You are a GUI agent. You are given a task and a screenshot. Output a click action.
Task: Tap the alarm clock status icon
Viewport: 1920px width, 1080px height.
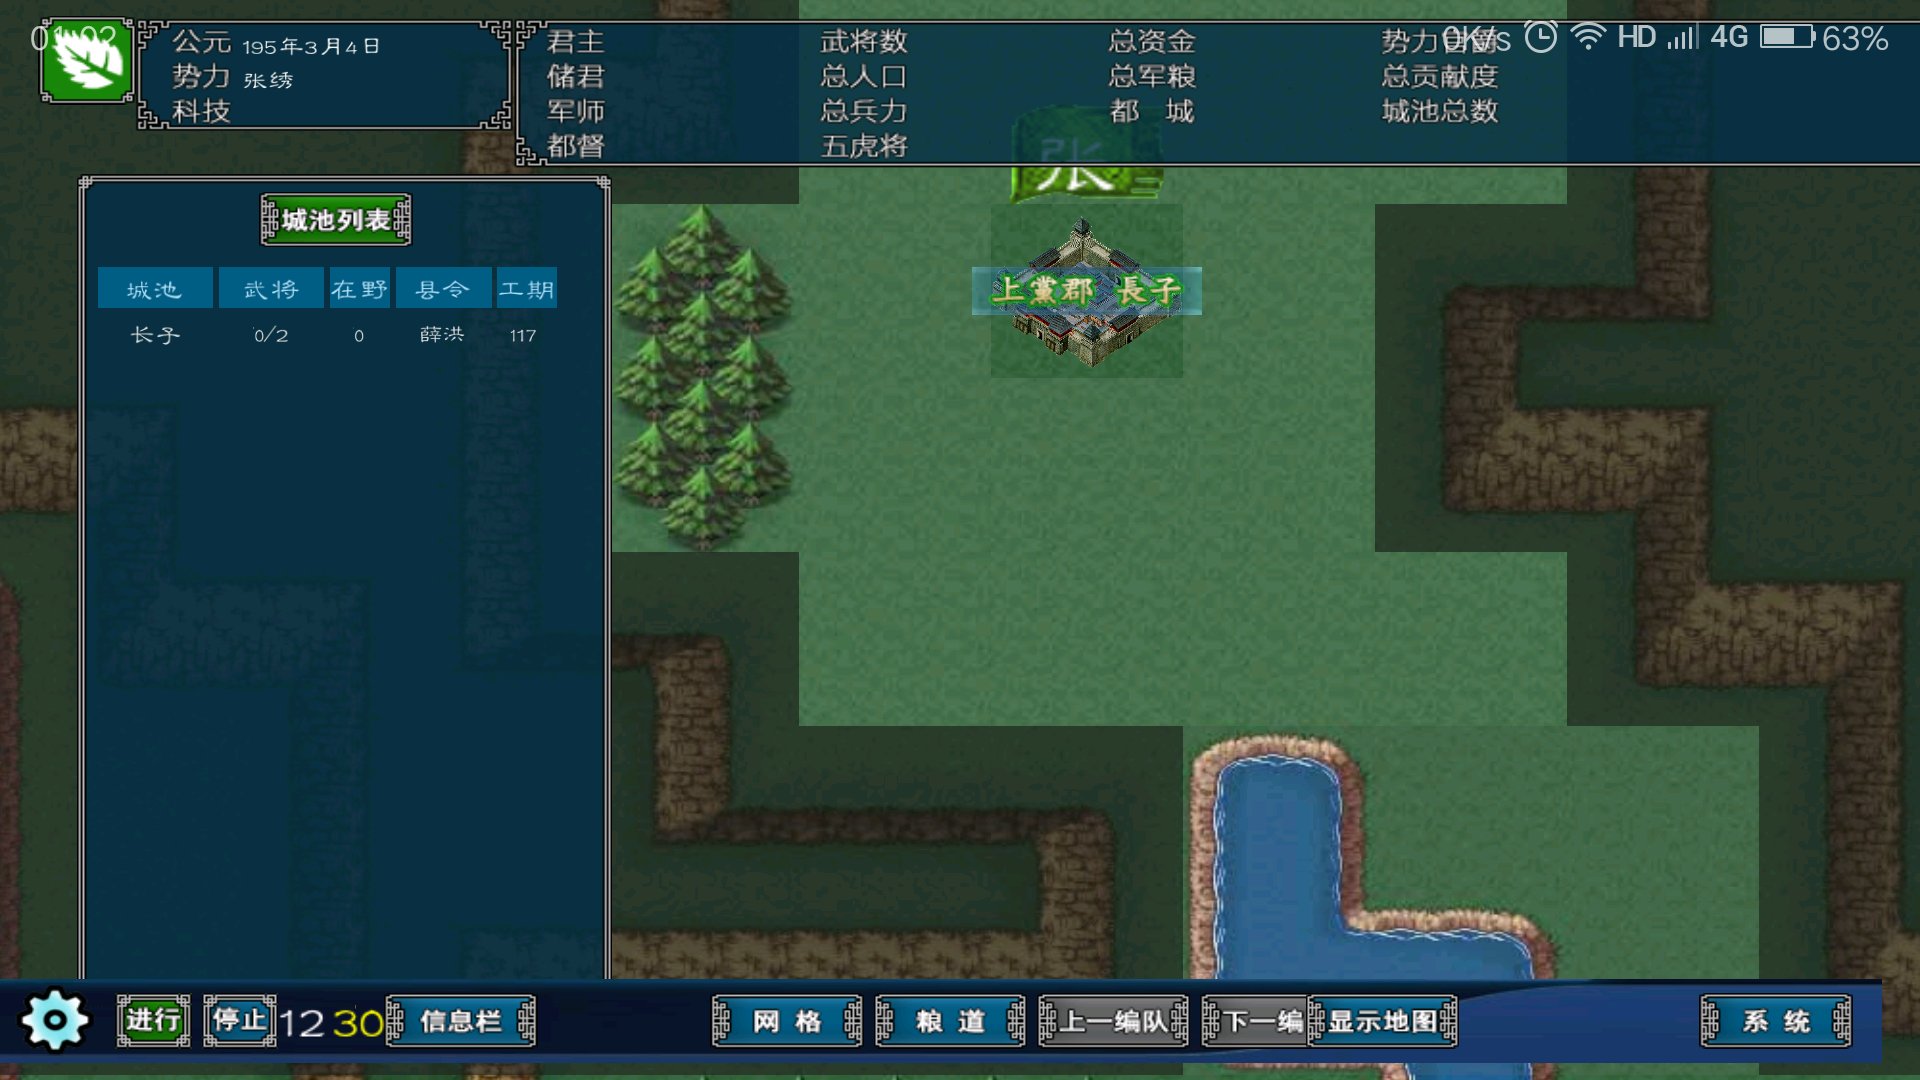click(1541, 38)
